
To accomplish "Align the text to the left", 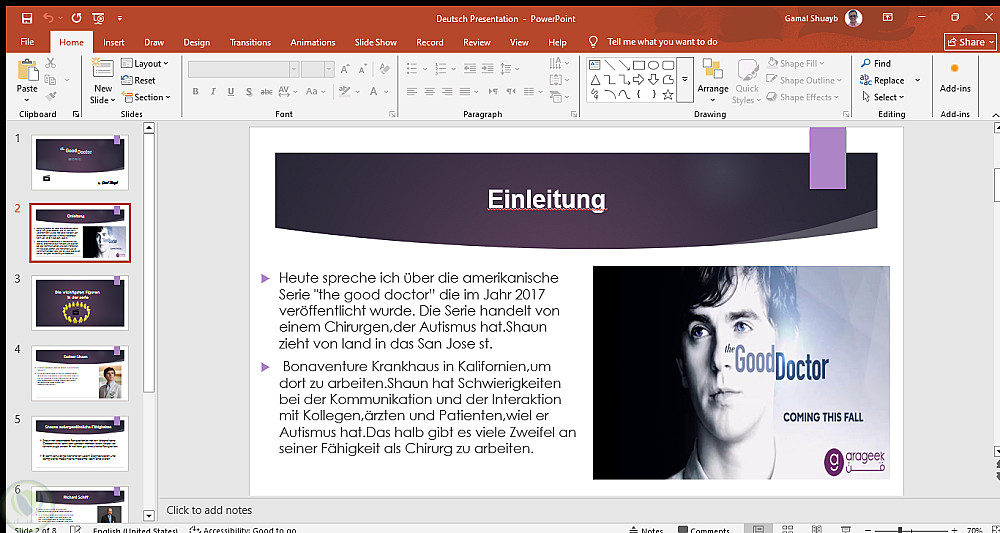I will click(x=412, y=91).
